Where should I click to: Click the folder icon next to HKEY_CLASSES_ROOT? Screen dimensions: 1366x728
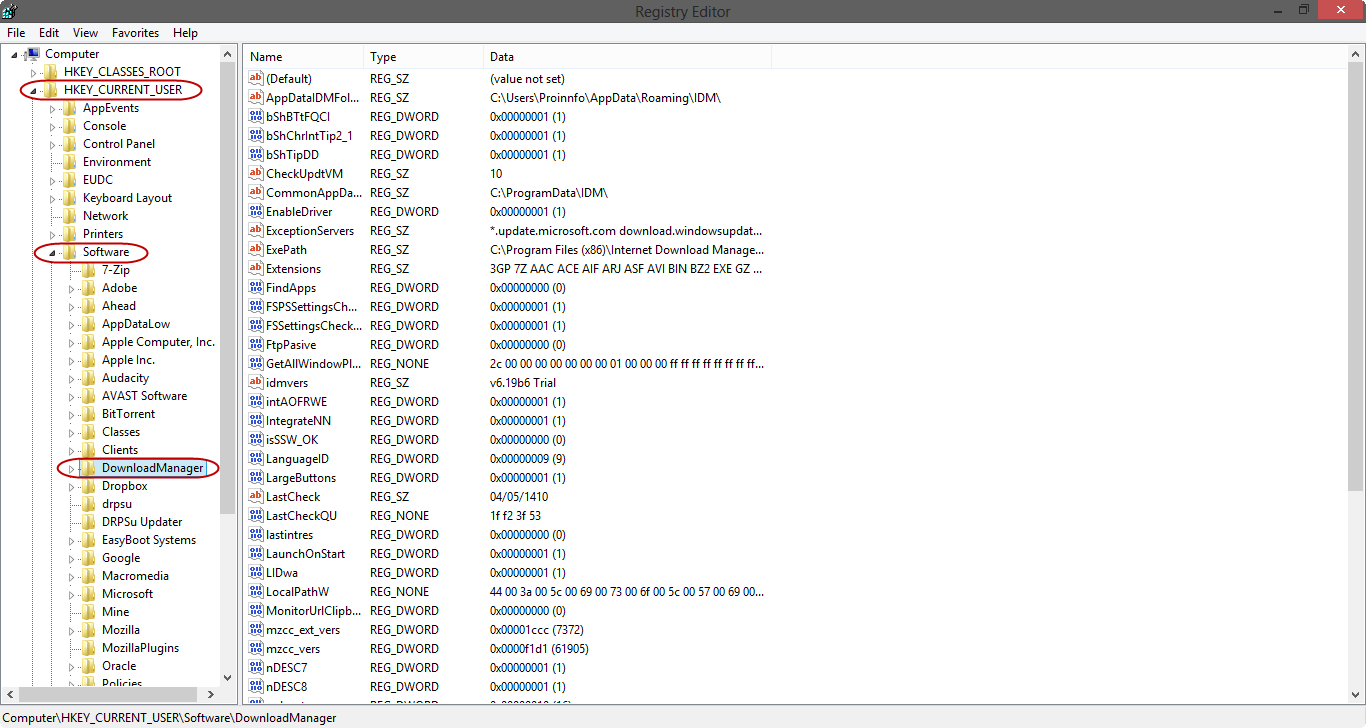click(x=51, y=72)
